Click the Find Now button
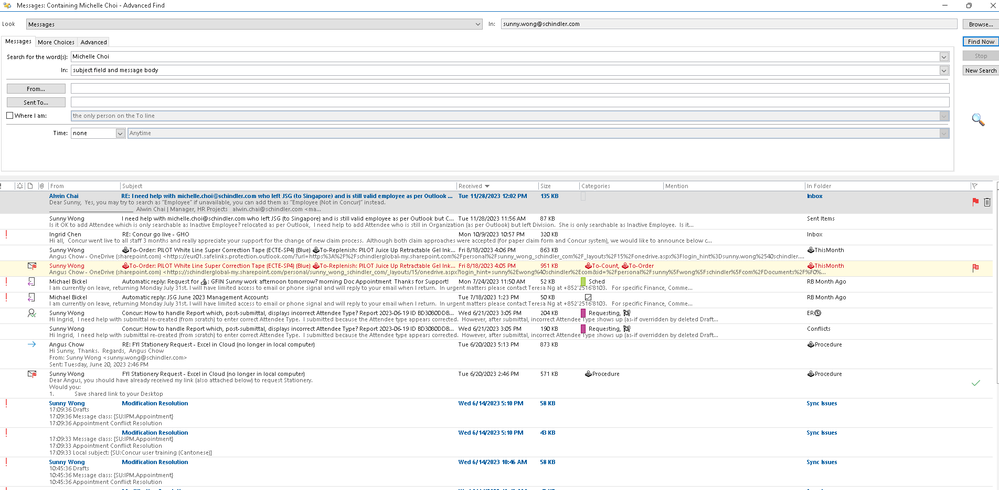Image resolution: width=999 pixels, height=490 pixels. (980, 41)
